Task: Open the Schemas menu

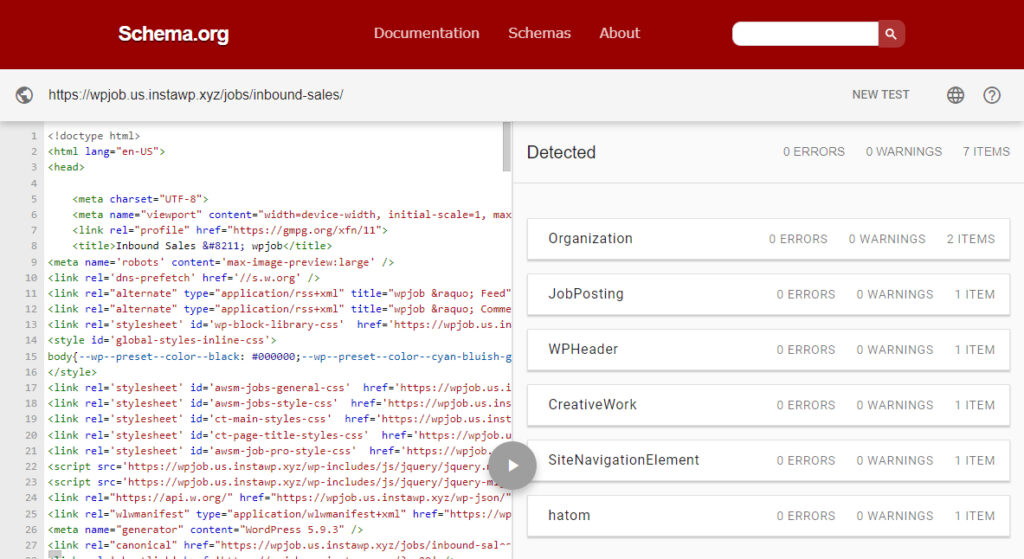Action: click(539, 33)
